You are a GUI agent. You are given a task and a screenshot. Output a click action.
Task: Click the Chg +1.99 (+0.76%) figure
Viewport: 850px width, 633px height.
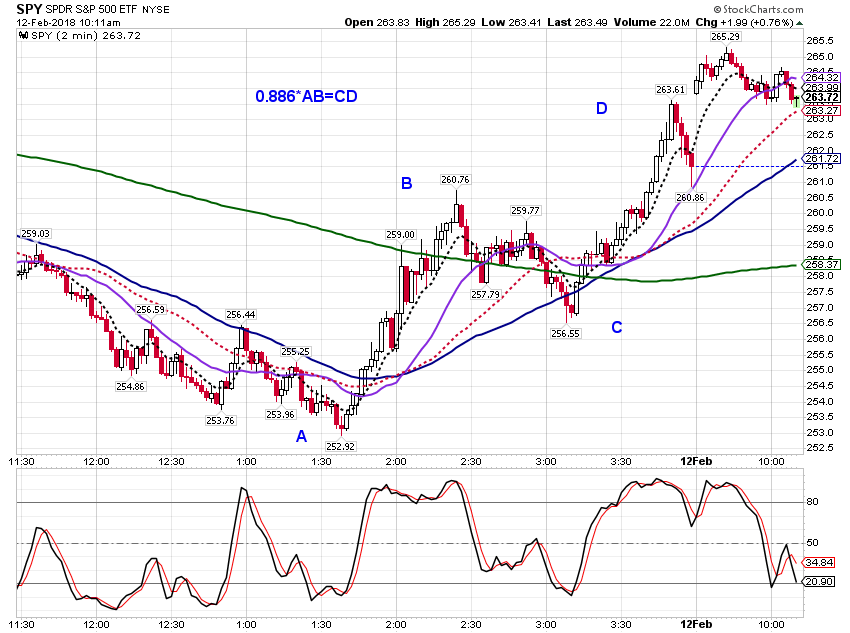pos(744,22)
